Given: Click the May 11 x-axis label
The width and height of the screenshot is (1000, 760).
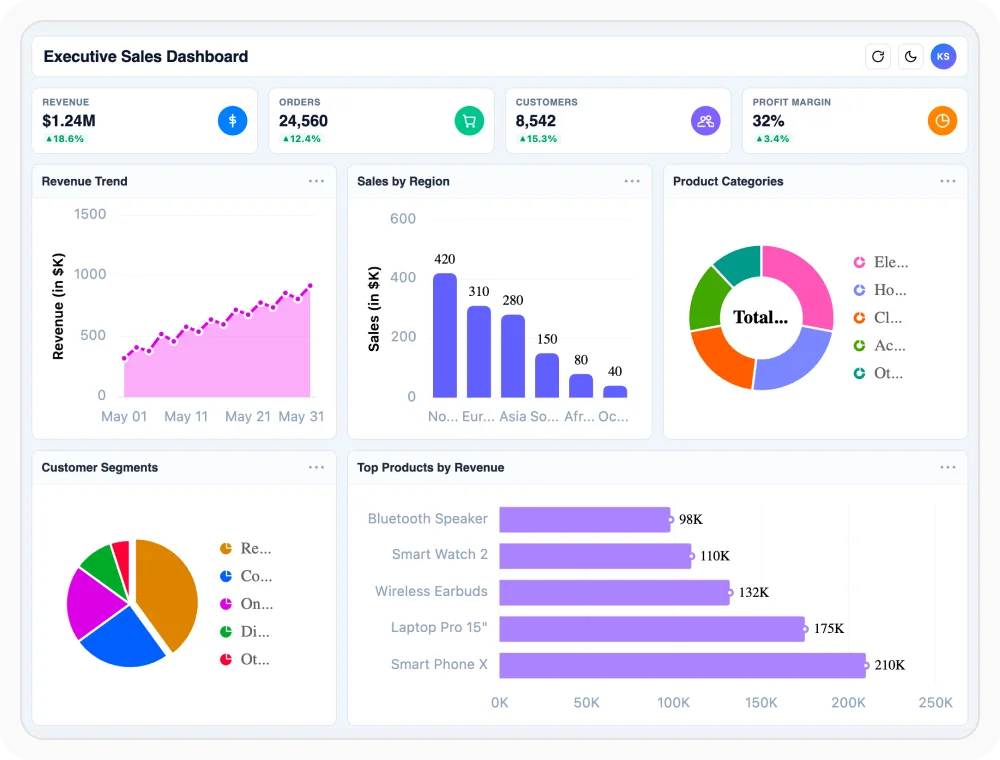Looking at the screenshot, I should (x=186, y=416).
